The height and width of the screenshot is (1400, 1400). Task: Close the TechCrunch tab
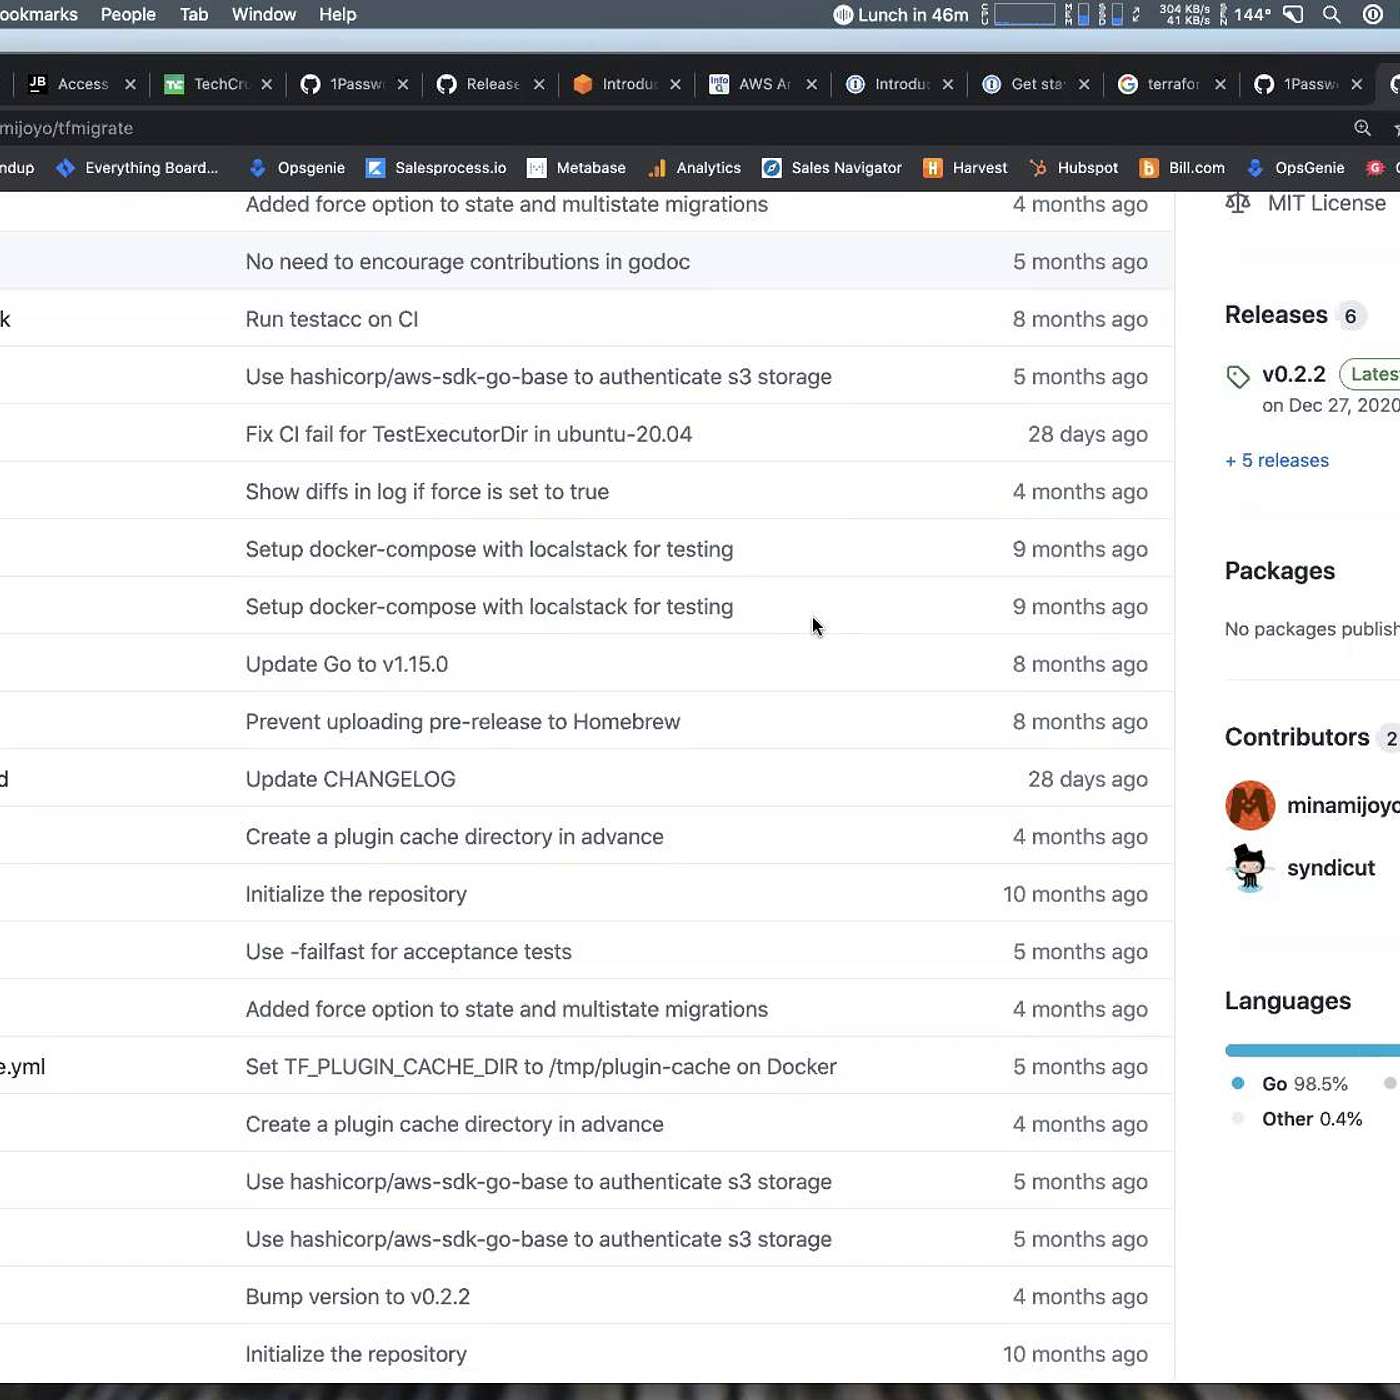tap(267, 85)
